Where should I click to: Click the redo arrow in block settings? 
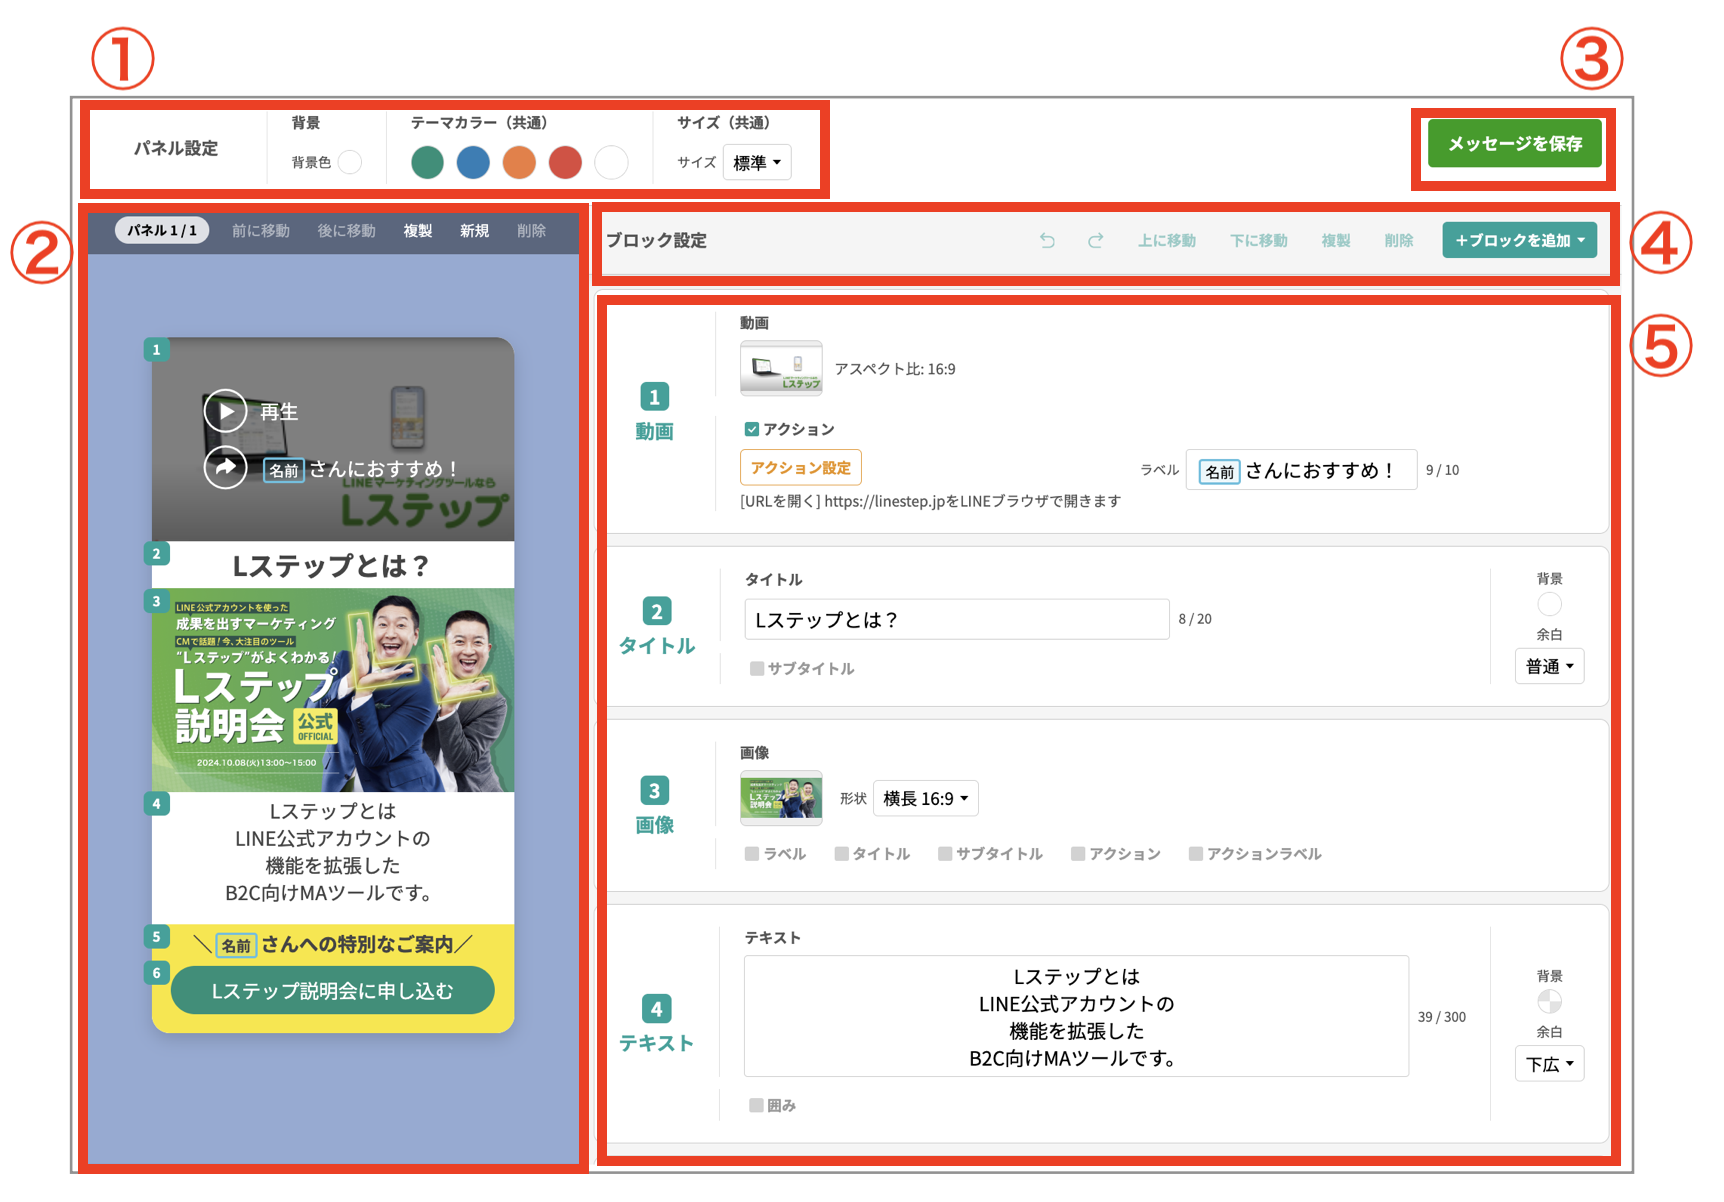click(1095, 241)
